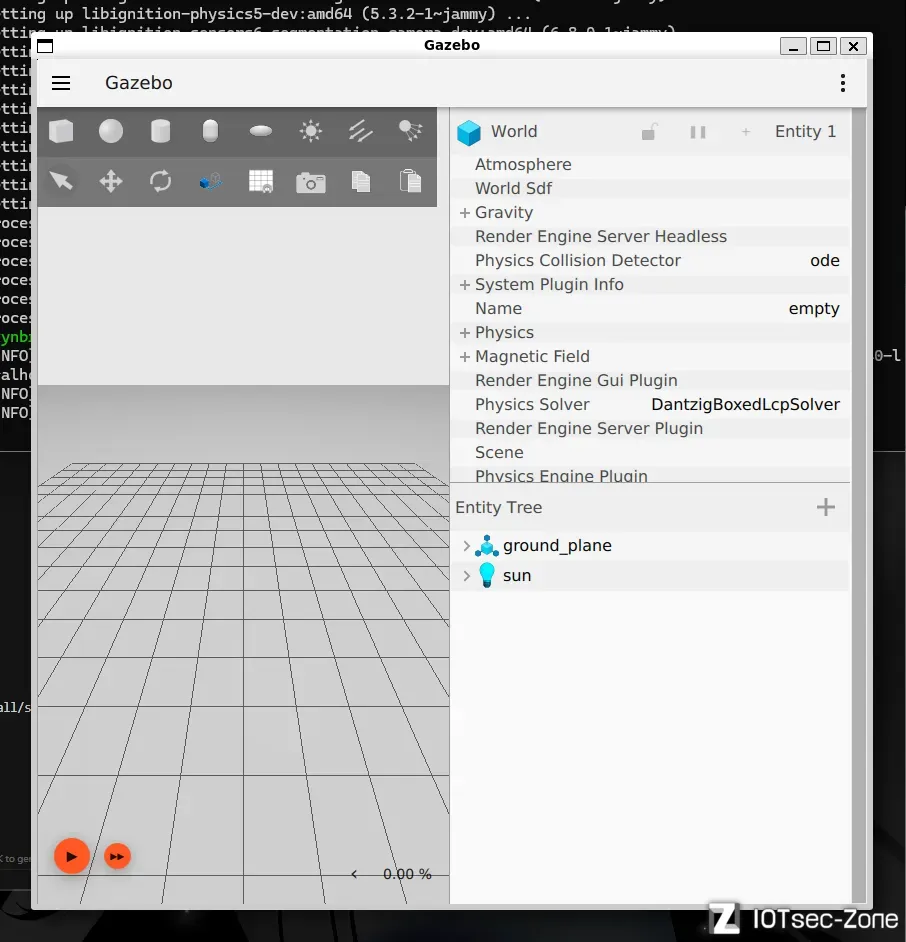The height and width of the screenshot is (942, 906).
Task: Expand the stats arrow near 0.00 %
Action: pyautogui.click(x=354, y=874)
